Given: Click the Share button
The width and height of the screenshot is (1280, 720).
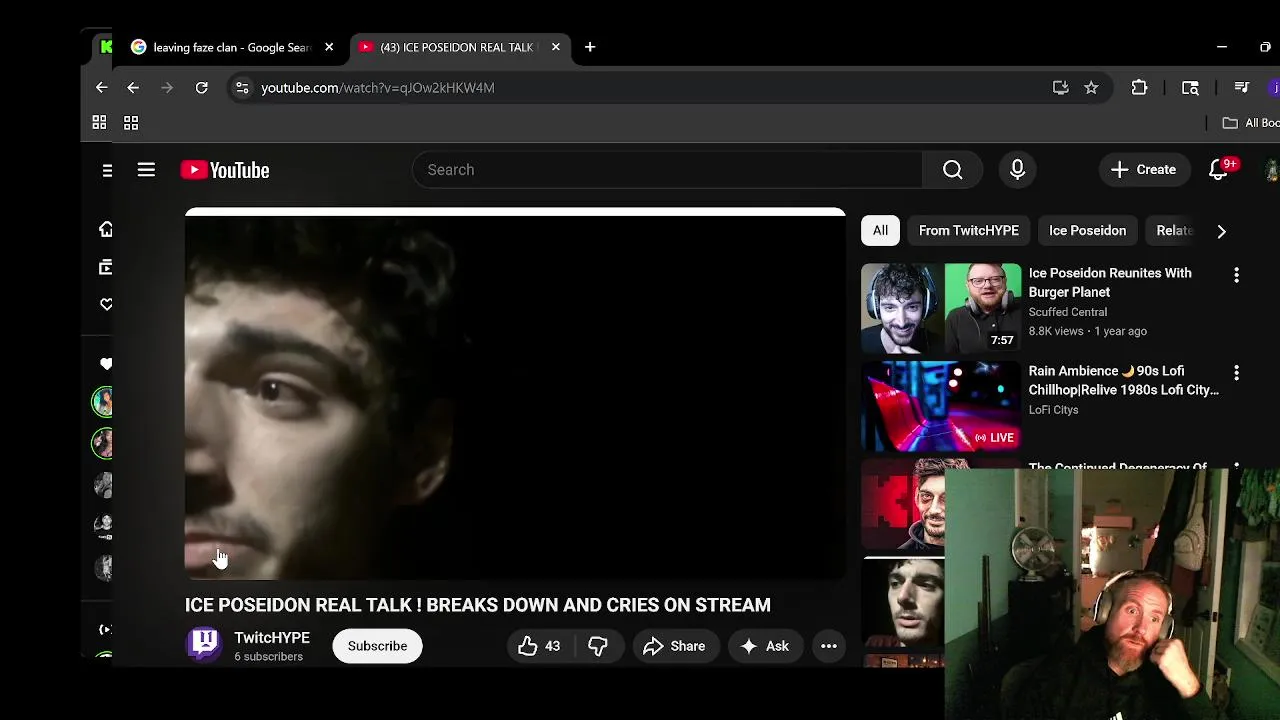Looking at the screenshot, I should [x=675, y=646].
